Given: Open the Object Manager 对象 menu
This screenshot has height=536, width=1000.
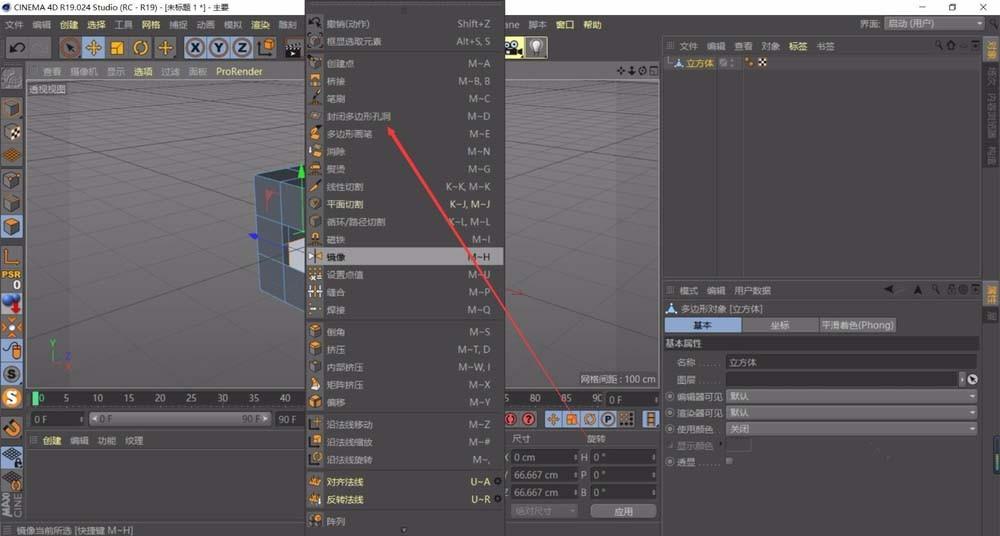Looking at the screenshot, I should 770,46.
